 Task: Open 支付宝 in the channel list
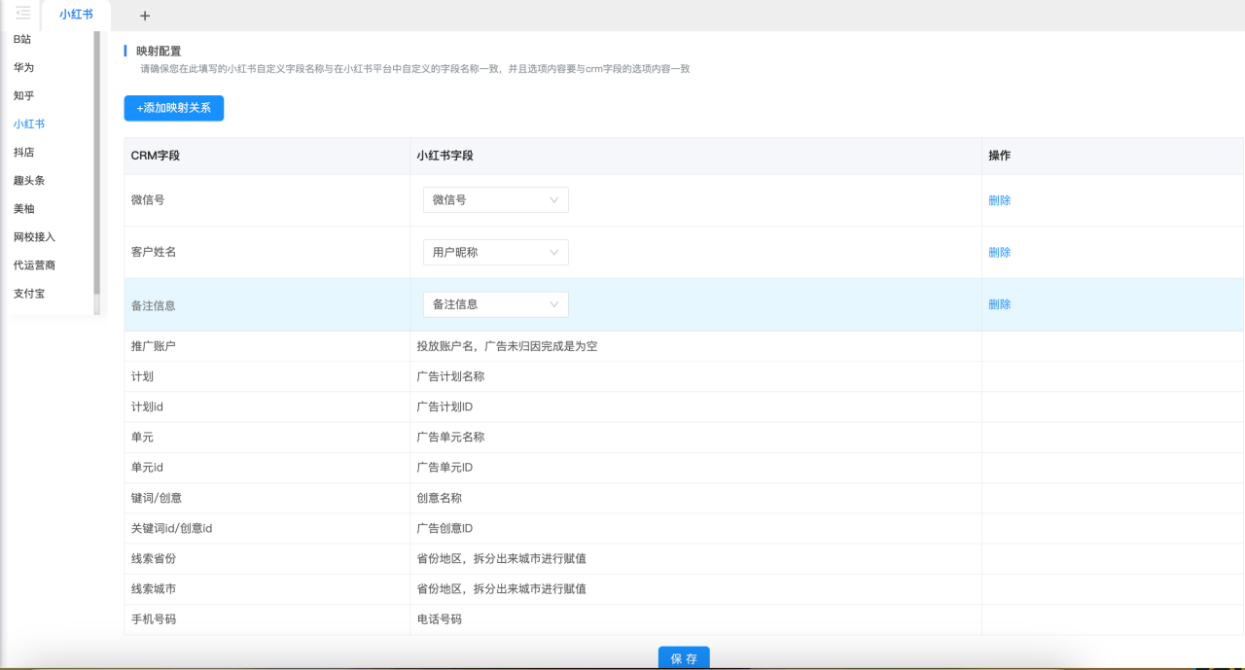tap(29, 294)
